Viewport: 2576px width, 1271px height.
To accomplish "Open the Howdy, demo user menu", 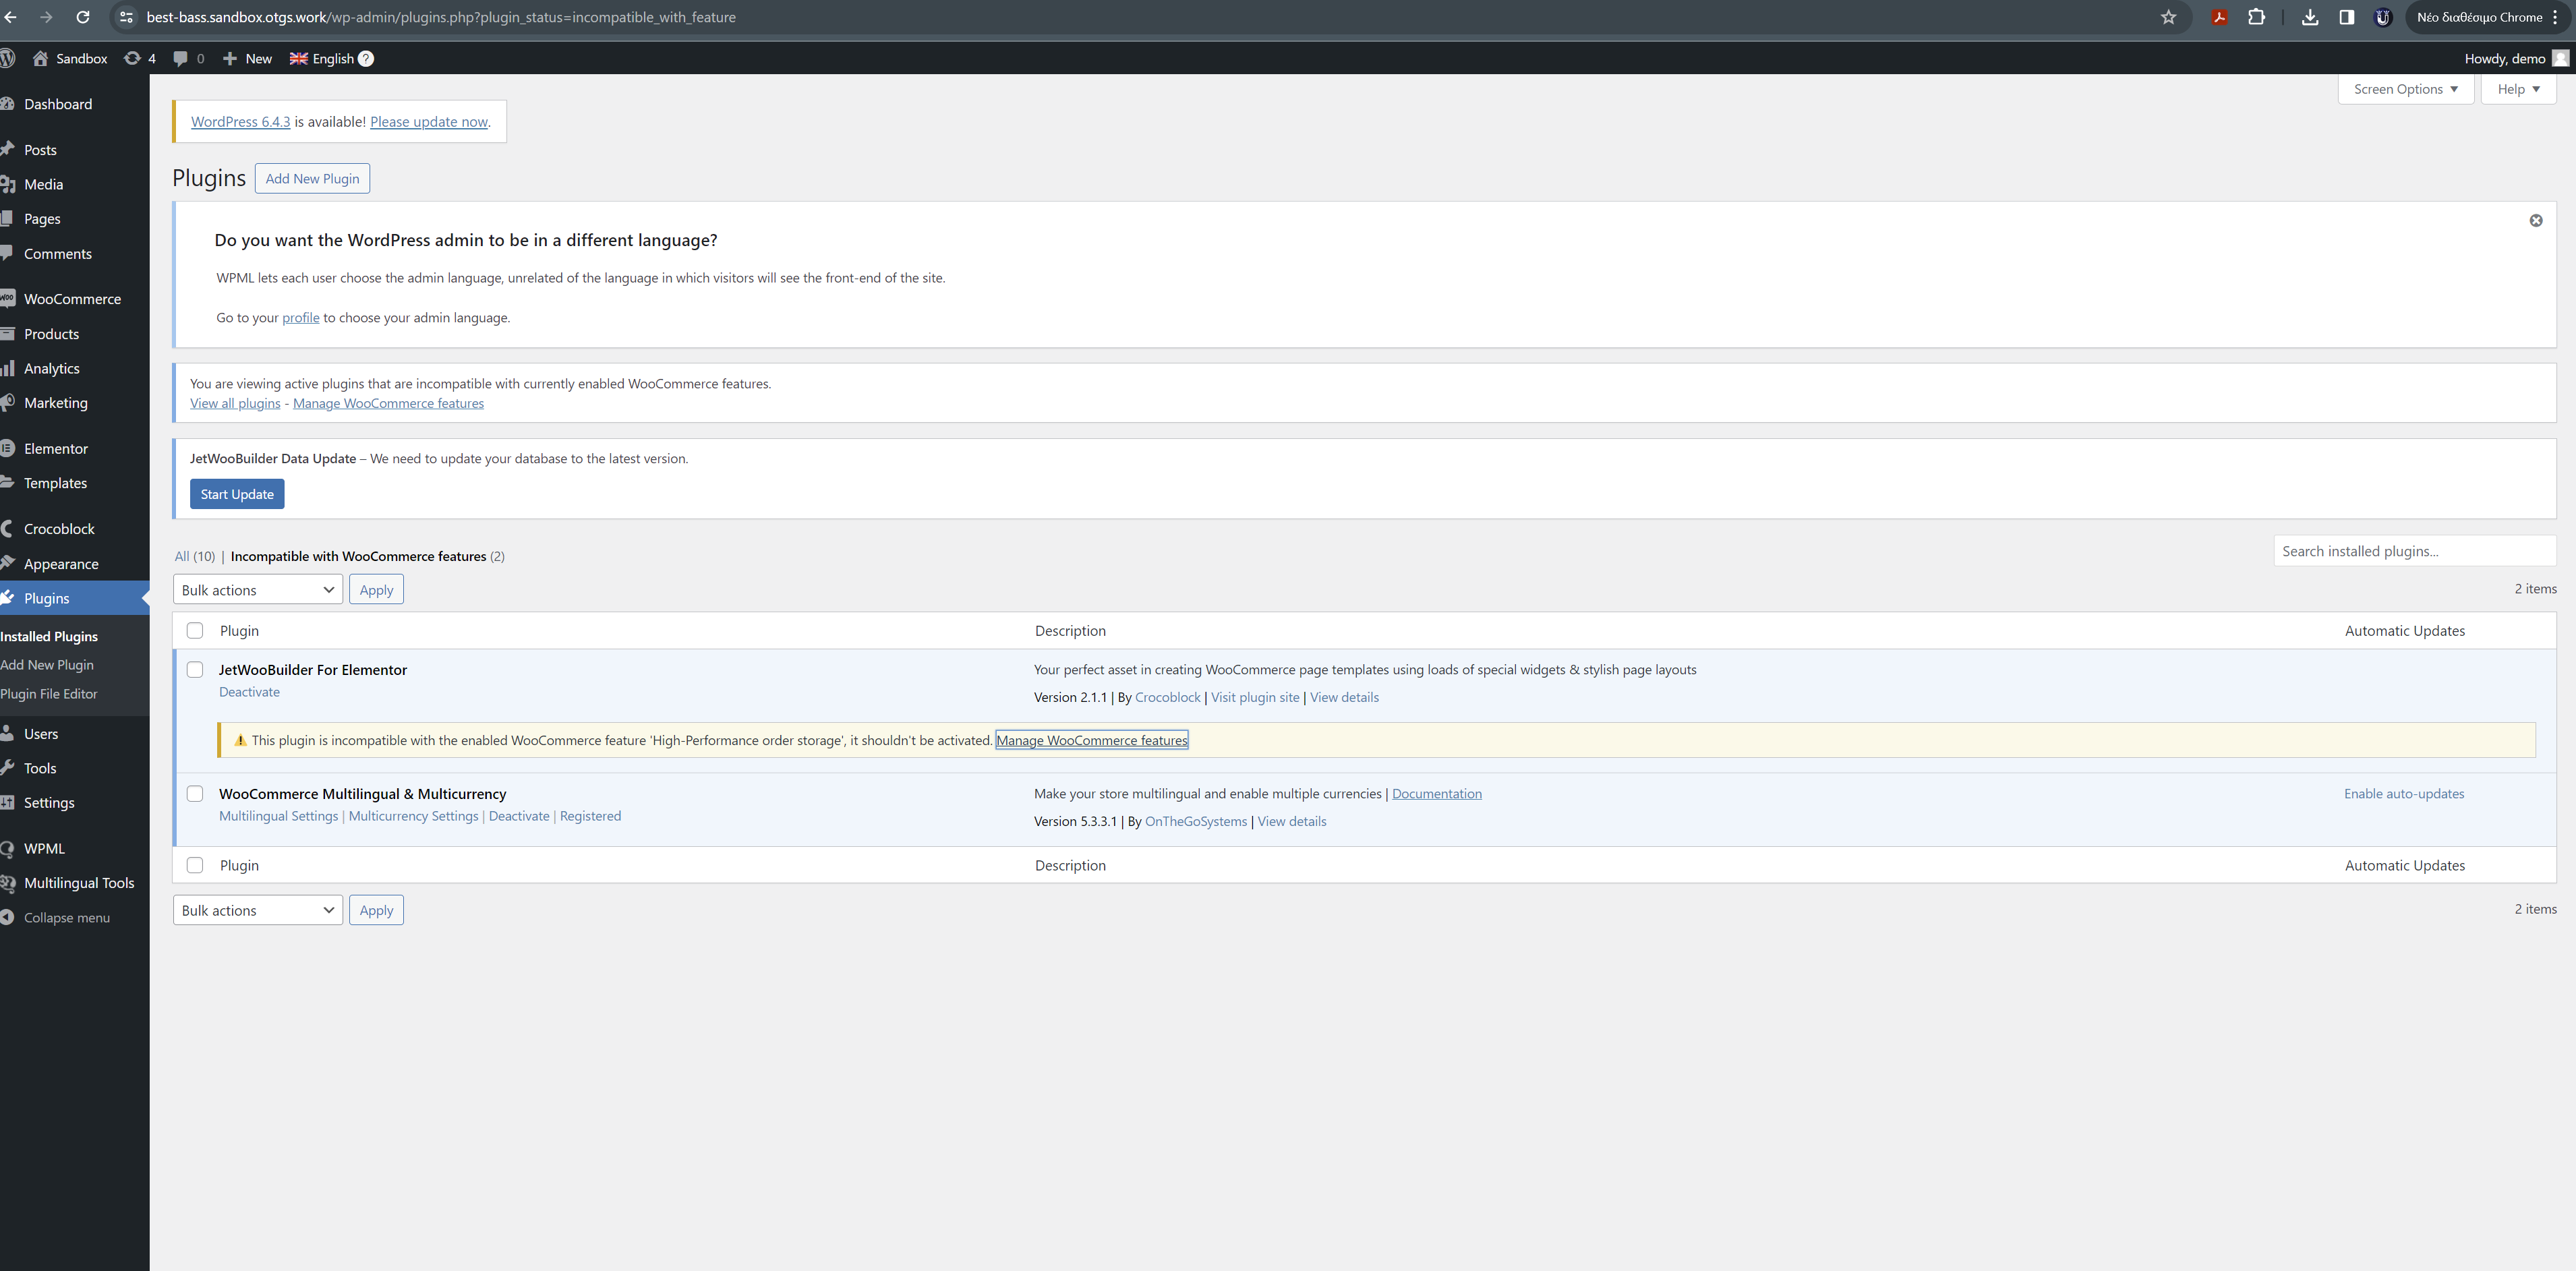I will pyautogui.click(x=2516, y=58).
